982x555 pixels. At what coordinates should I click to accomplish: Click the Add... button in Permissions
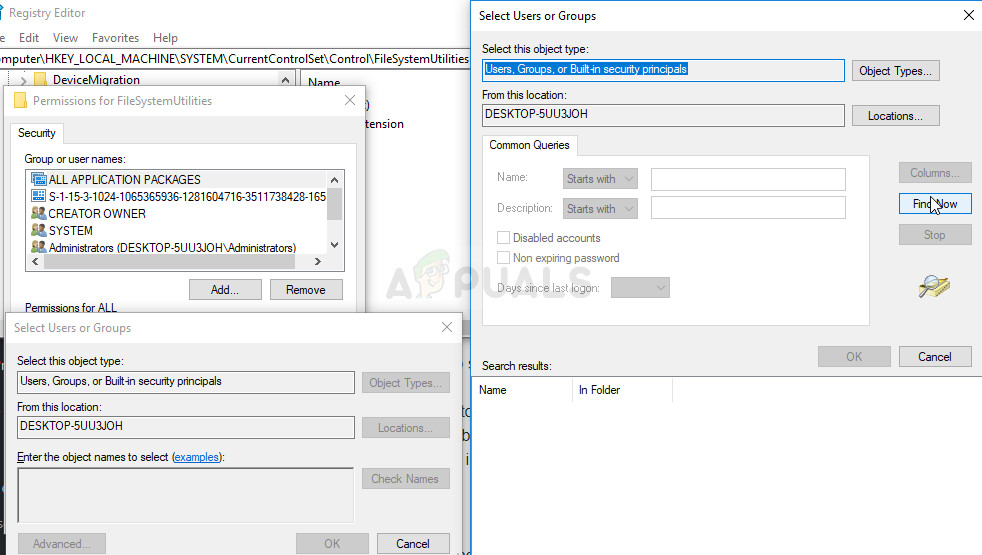point(225,289)
